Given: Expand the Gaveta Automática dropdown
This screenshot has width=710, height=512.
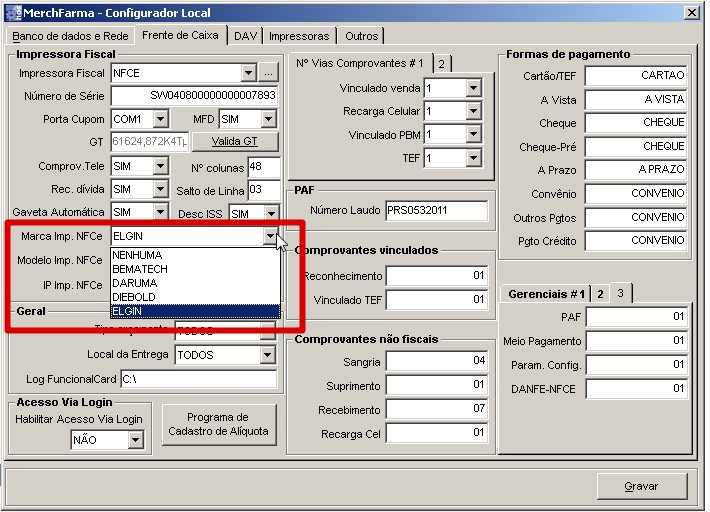Looking at the screenshot, I should [x=159, y=212].
